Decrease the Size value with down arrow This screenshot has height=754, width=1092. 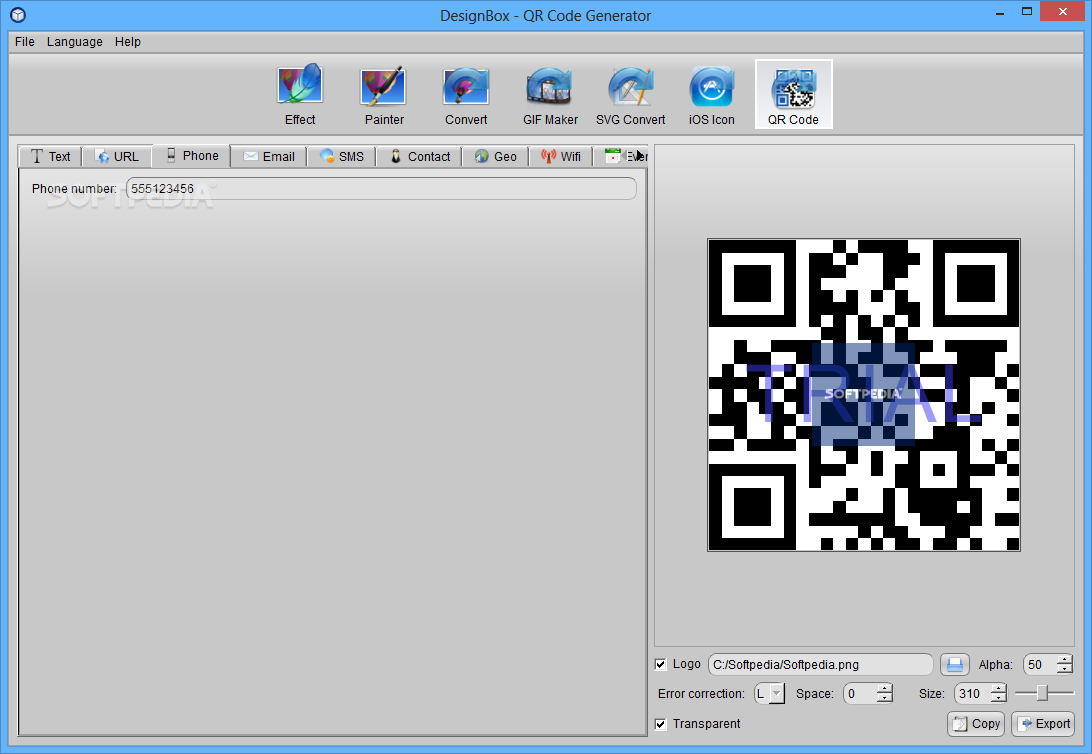click(999, 699)
